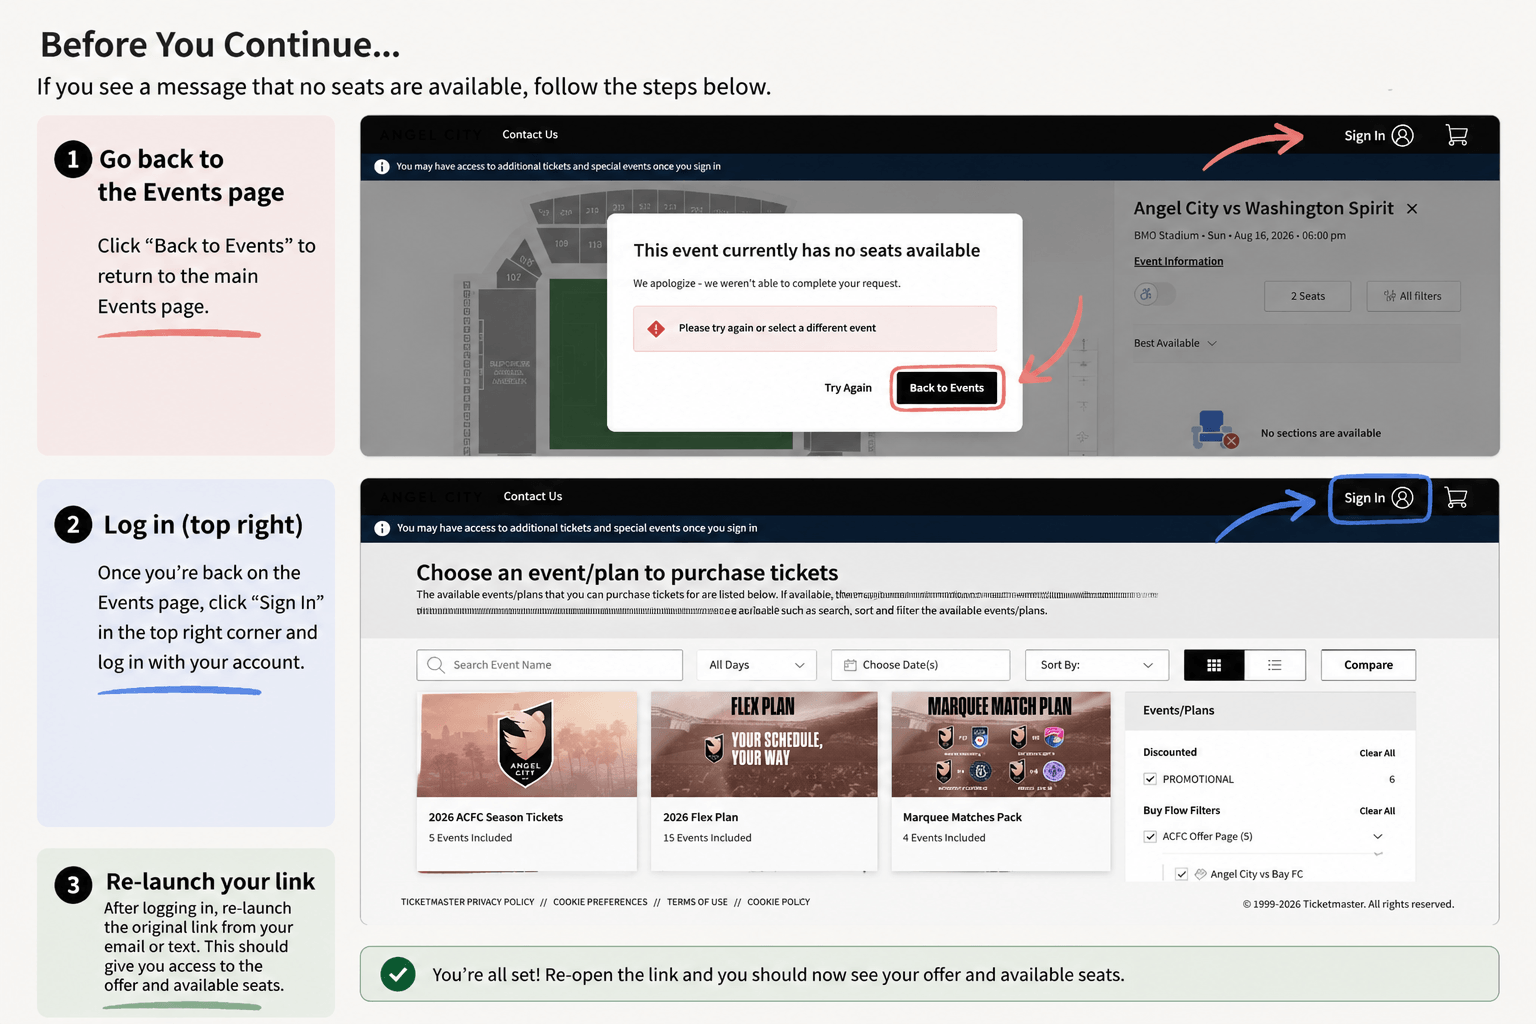Click the Search Event Name field
Image resolution: width=1536 pixels, height=1024 pixels.
click(x=549, y=665)
